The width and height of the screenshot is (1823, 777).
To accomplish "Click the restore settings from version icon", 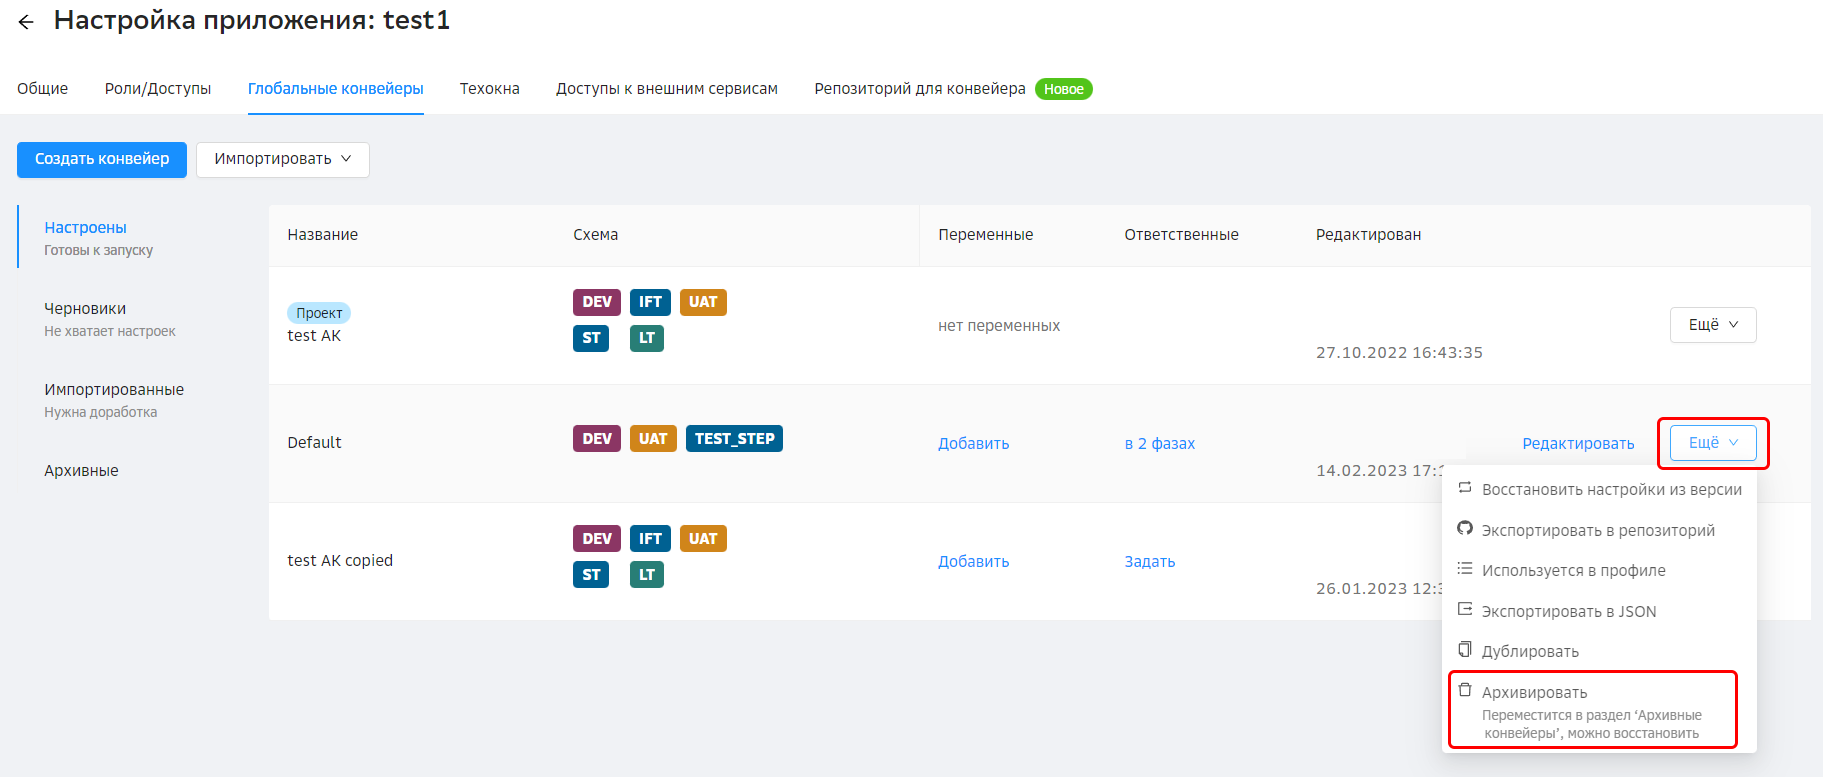I will 1465,488.
